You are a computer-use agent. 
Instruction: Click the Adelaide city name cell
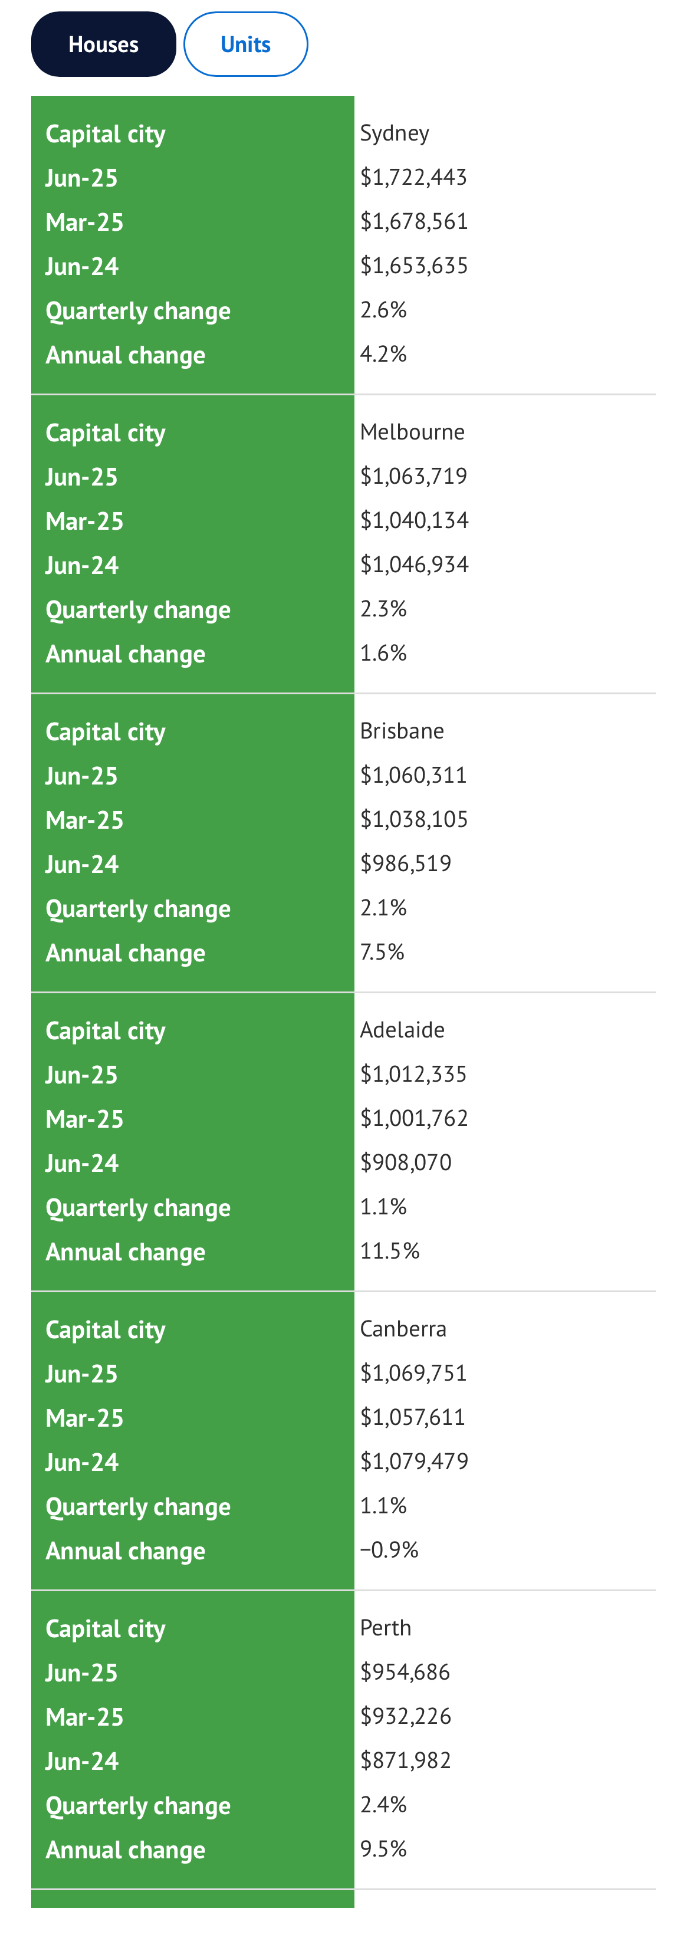pos(402,1031)
